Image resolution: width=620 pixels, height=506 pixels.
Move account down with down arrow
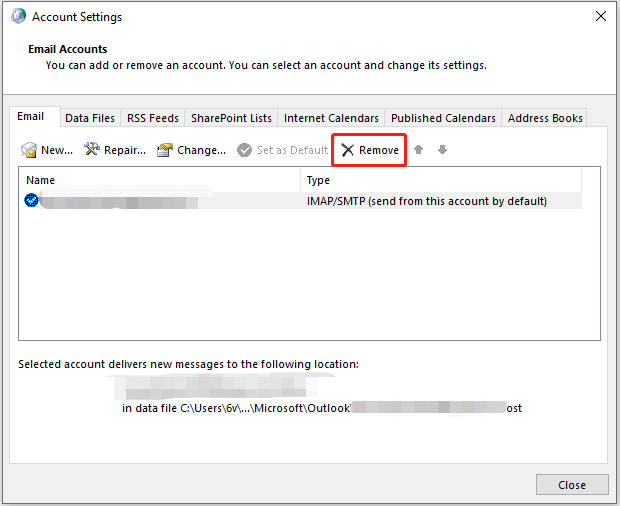point(442,150)
